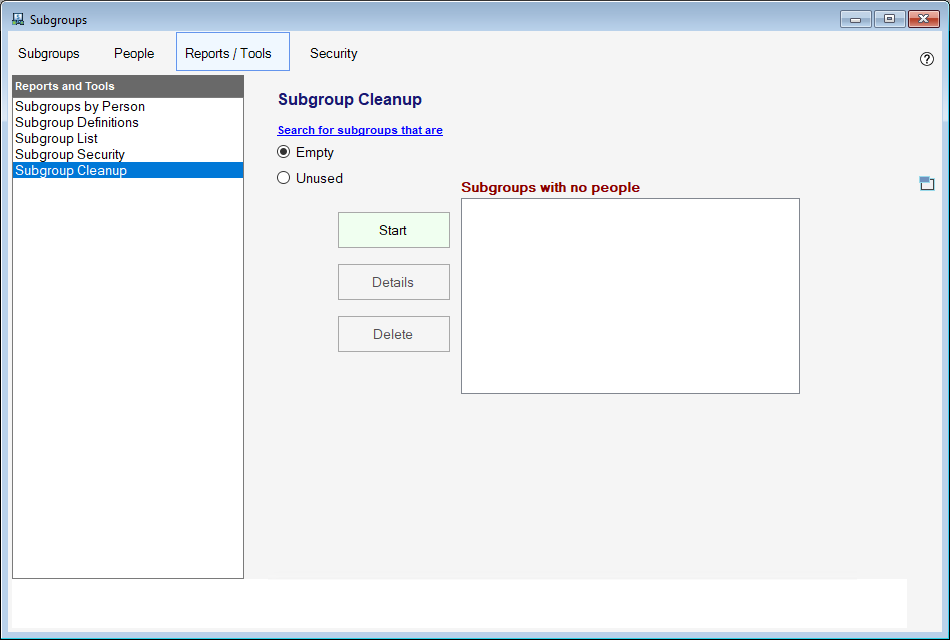Open the People tab
Image resolution: width=950 pixels, height=640 pixels.
(x=134, y=53)
